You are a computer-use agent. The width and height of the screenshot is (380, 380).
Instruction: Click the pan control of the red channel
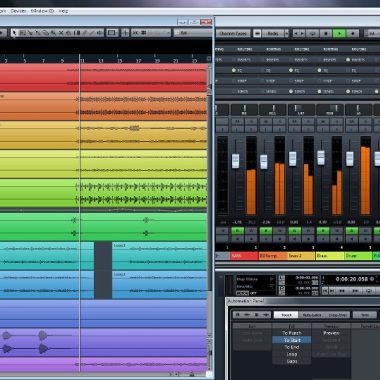pos(244,110)
